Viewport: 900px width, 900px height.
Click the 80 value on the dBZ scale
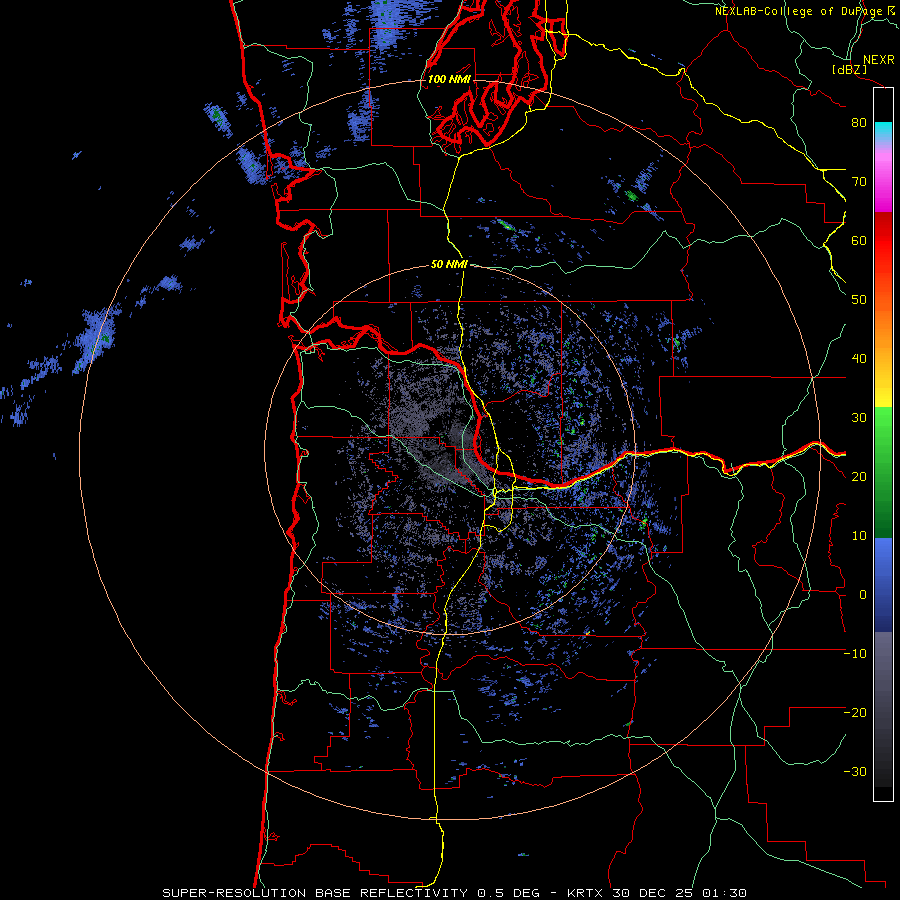point(859,123)
